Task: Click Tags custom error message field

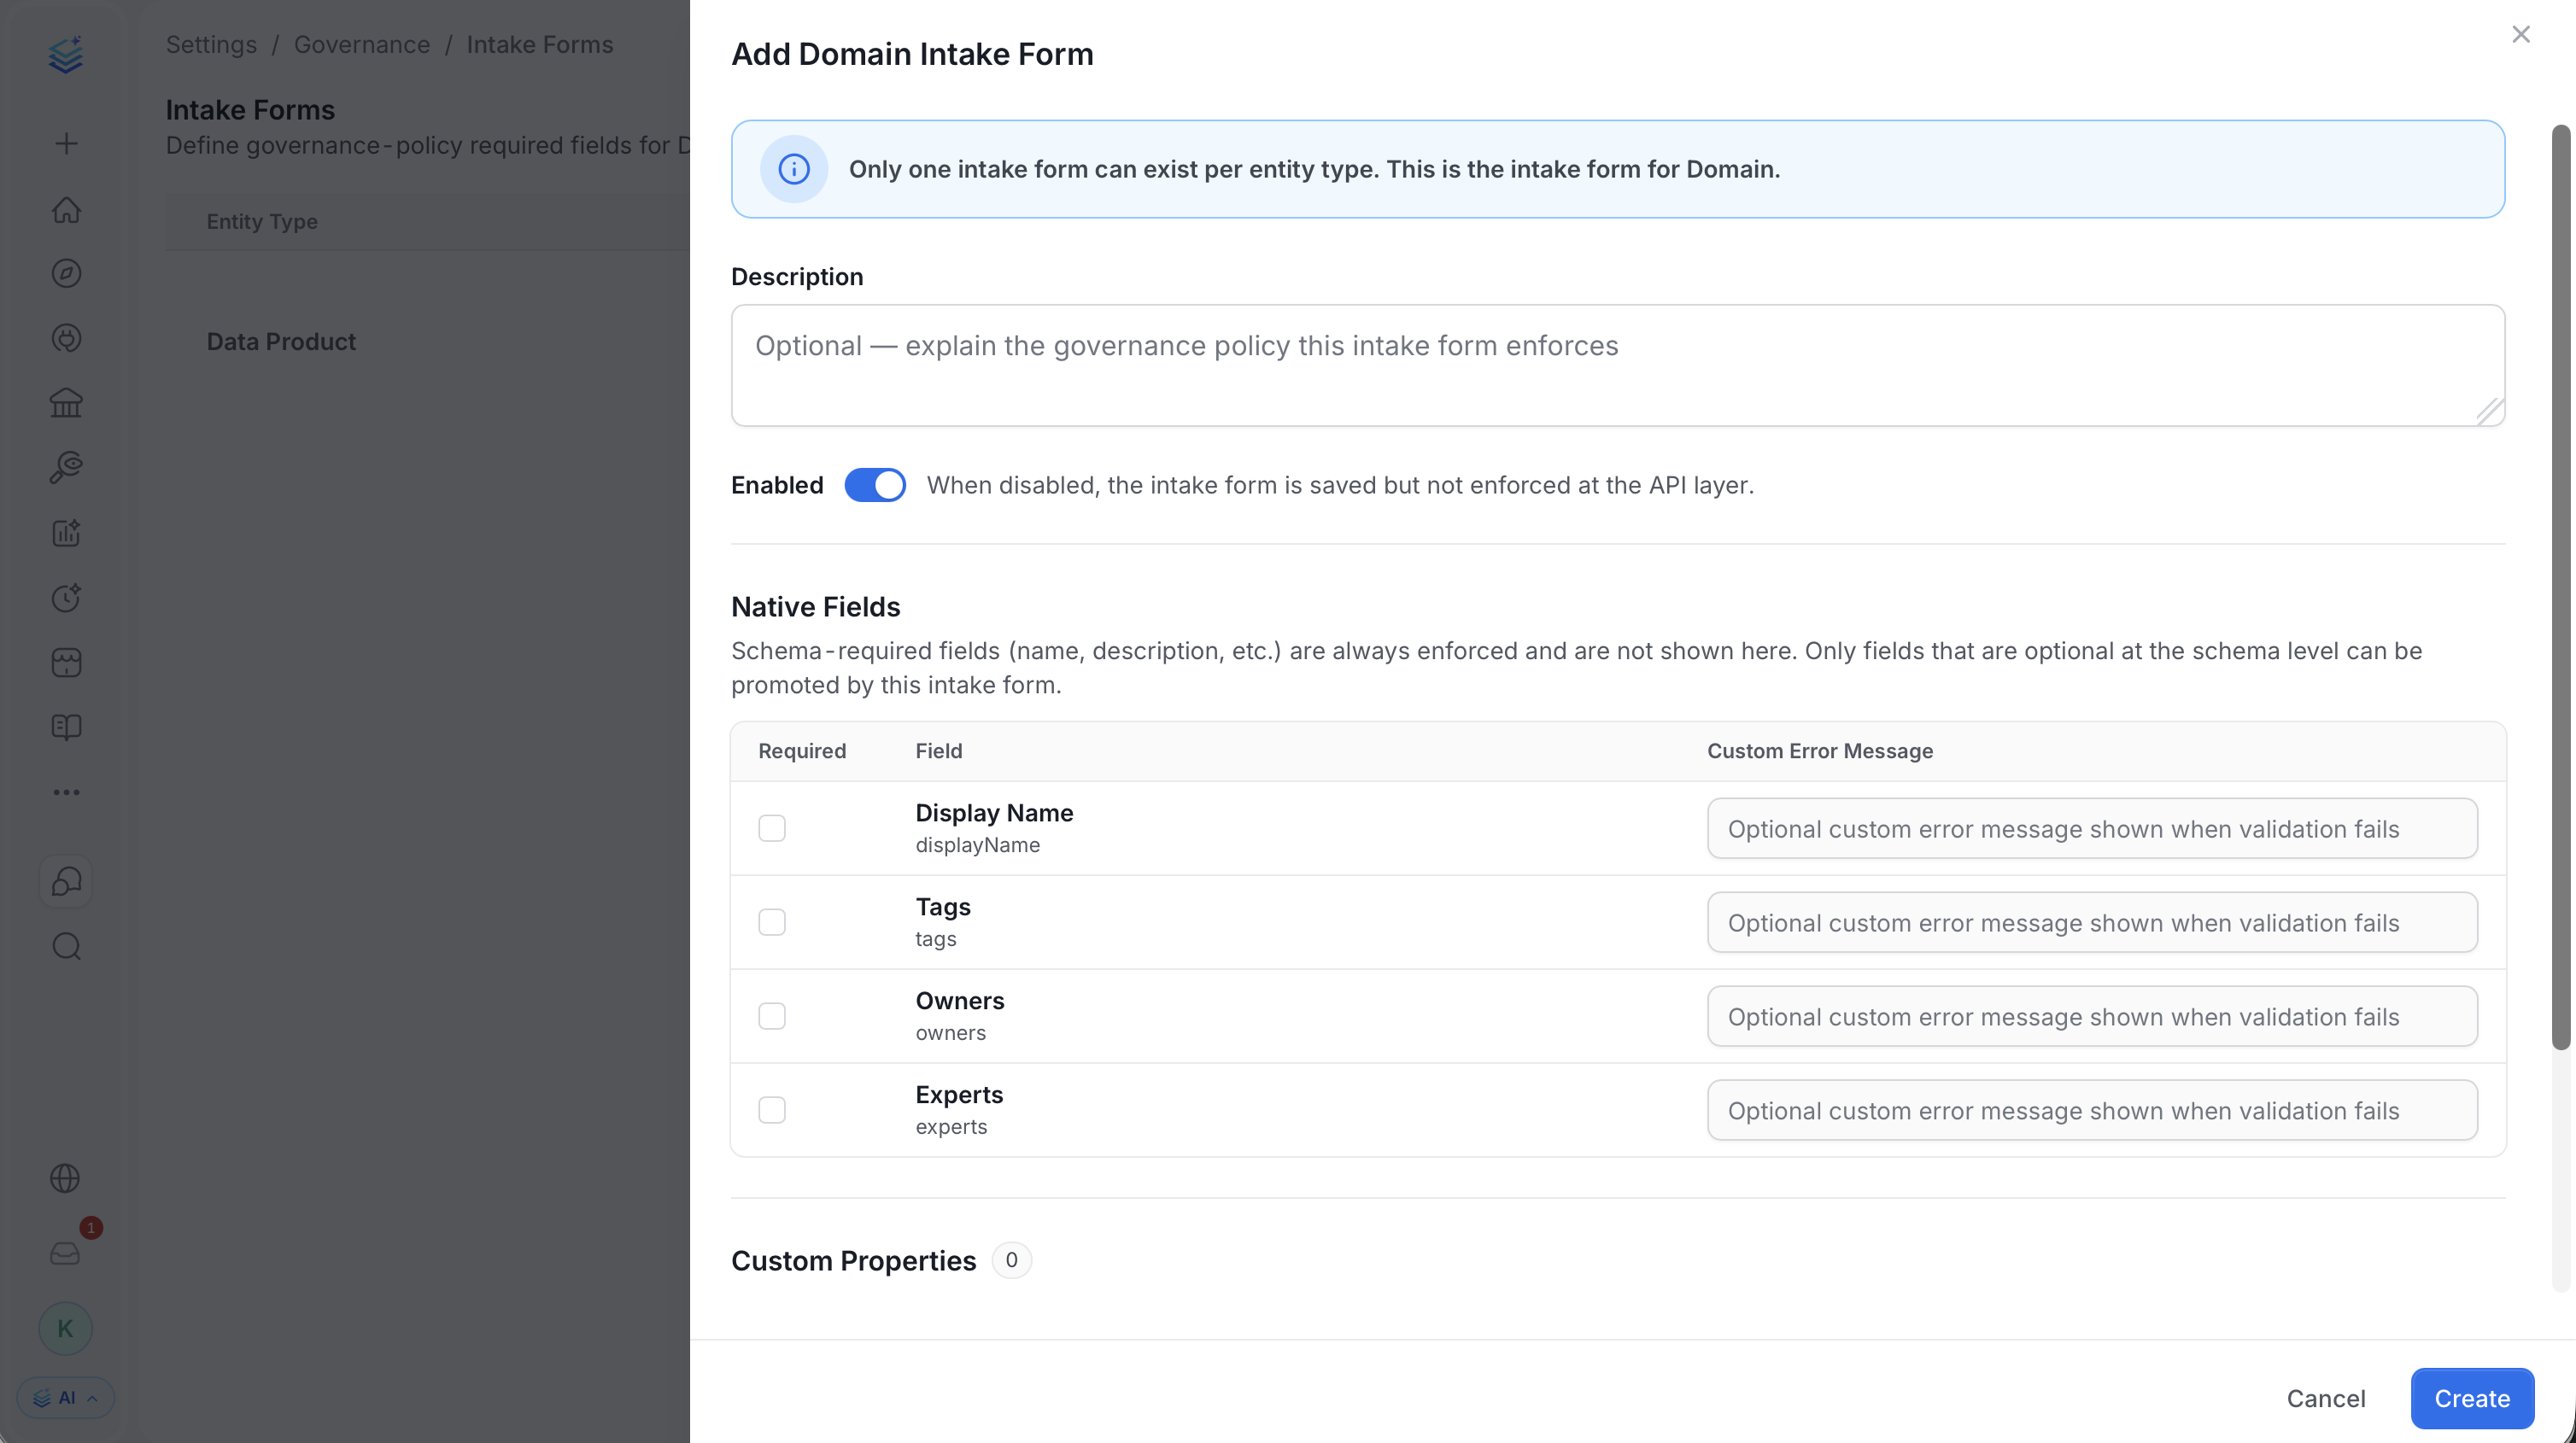Action: (2092, 922)
